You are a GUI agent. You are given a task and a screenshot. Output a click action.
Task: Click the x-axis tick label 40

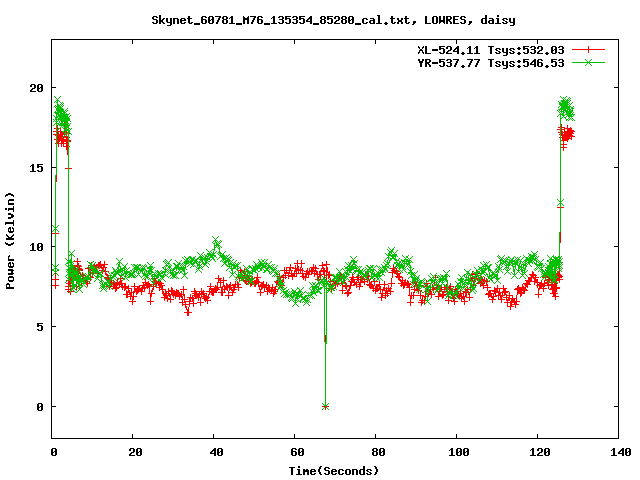(x=216, y=452)
